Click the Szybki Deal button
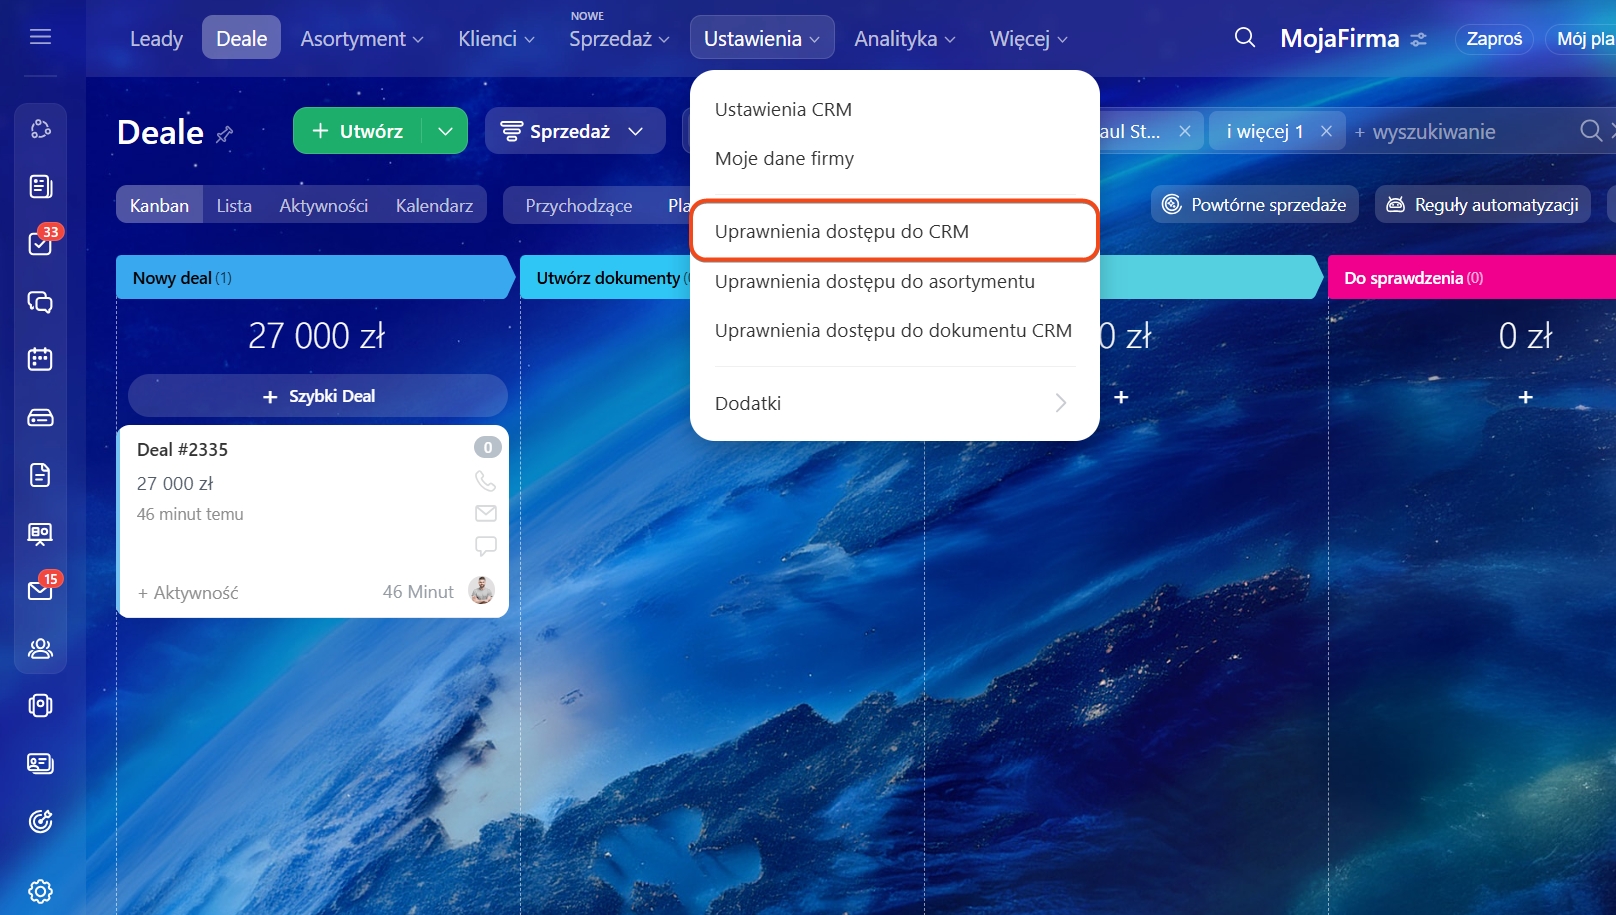Image resolution: width=1616 pixels, height=915 pixels. [x=318, y=396]
